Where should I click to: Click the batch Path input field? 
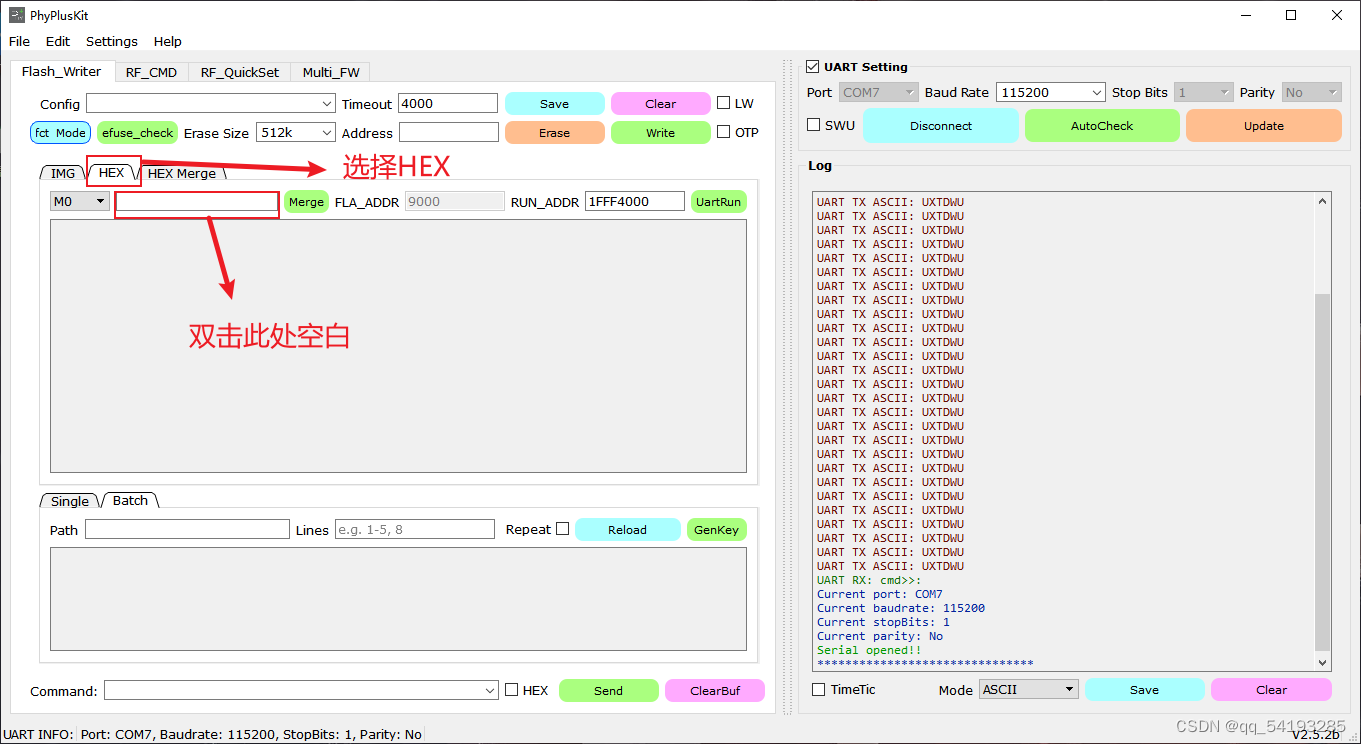point(187,529)
